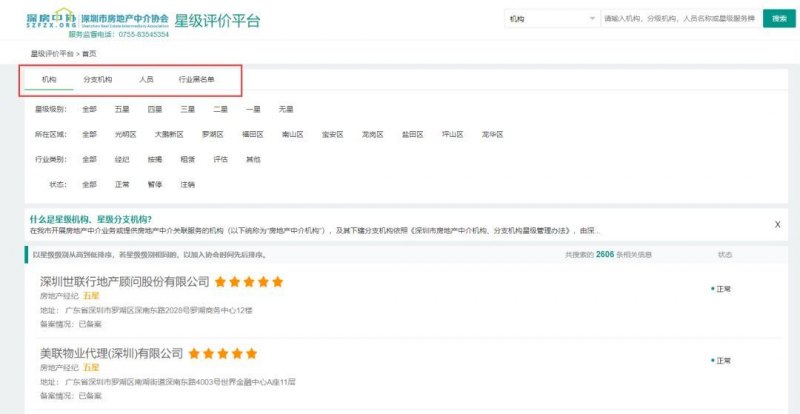The height and width of the screenshot is (414, 800).
Task: Click the 世界金融中心A座11层 address line
Action: [x=168, y=381]
